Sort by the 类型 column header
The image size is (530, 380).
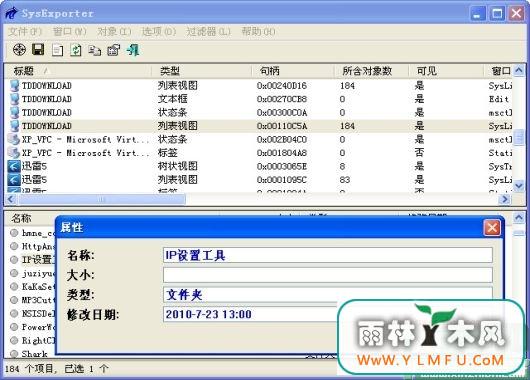click(201, 71)
